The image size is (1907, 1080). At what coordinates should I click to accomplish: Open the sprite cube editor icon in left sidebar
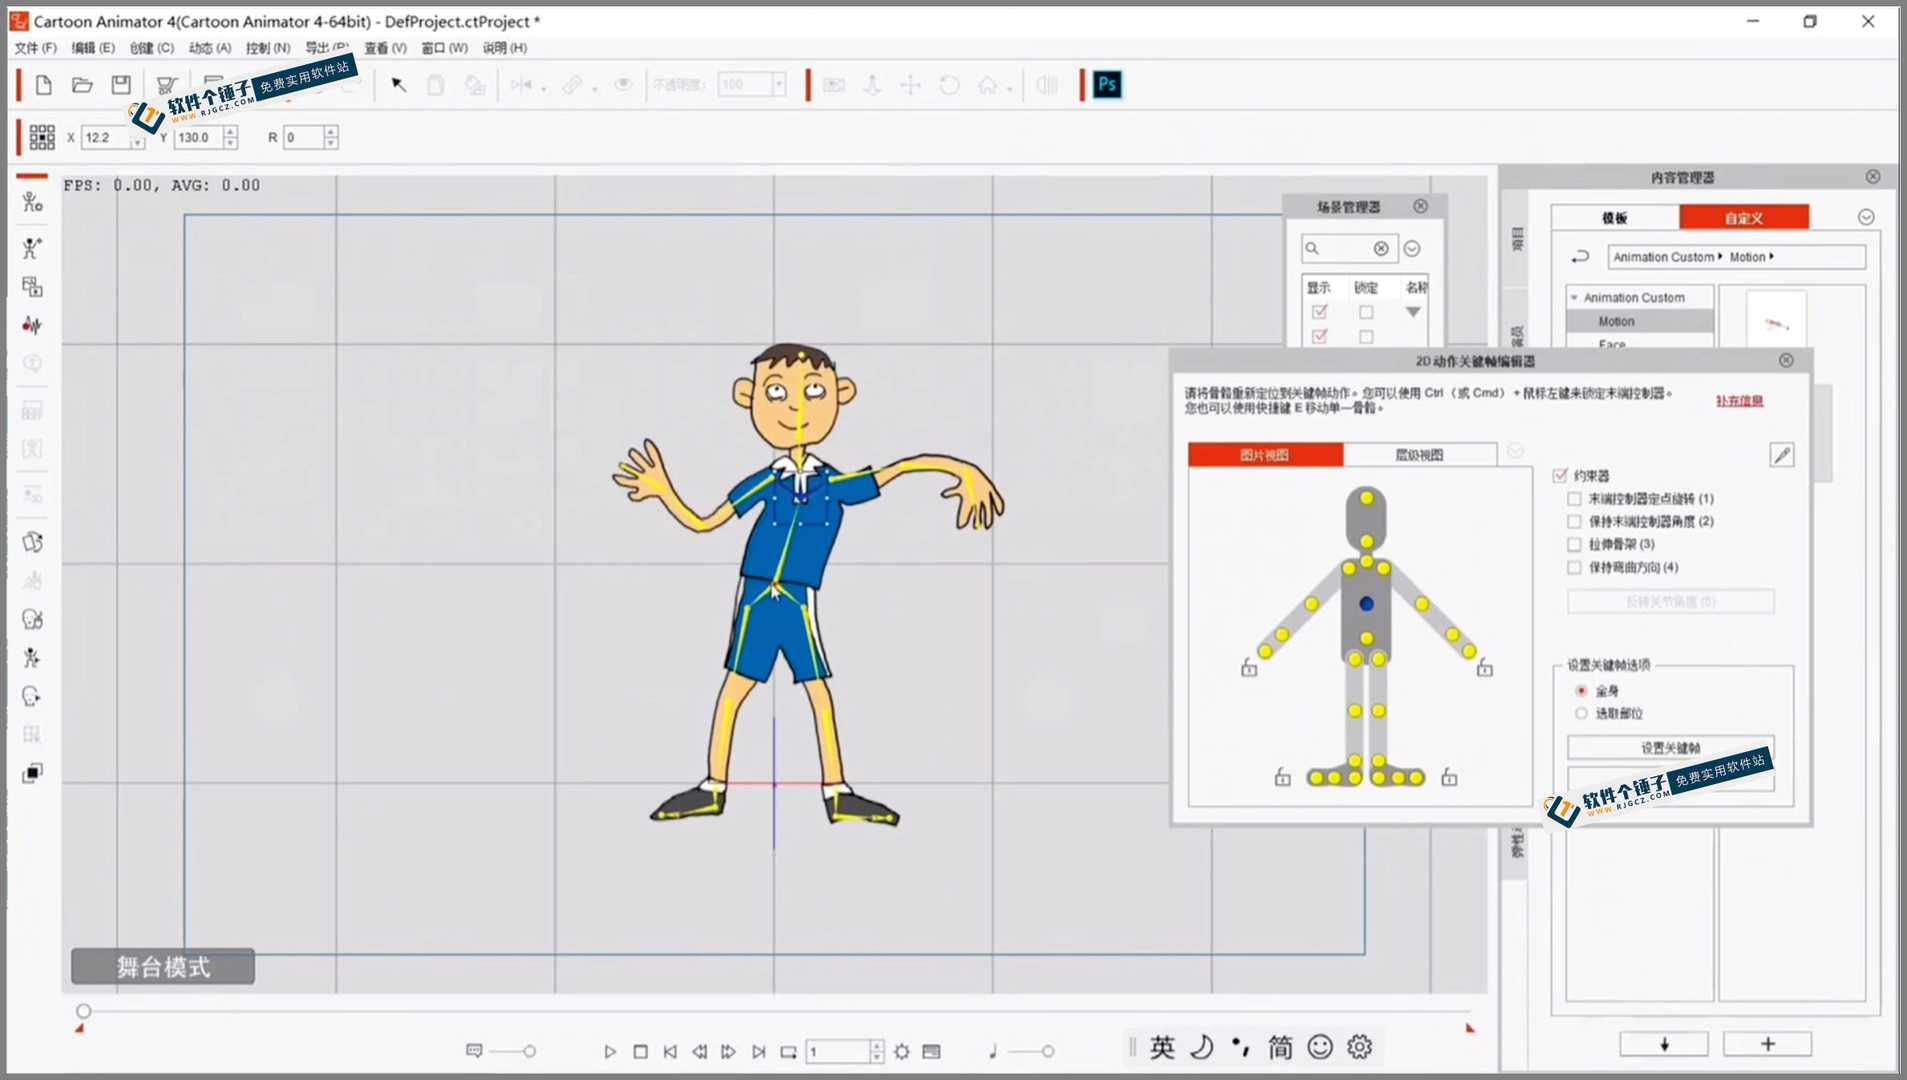tap(32, 542)
